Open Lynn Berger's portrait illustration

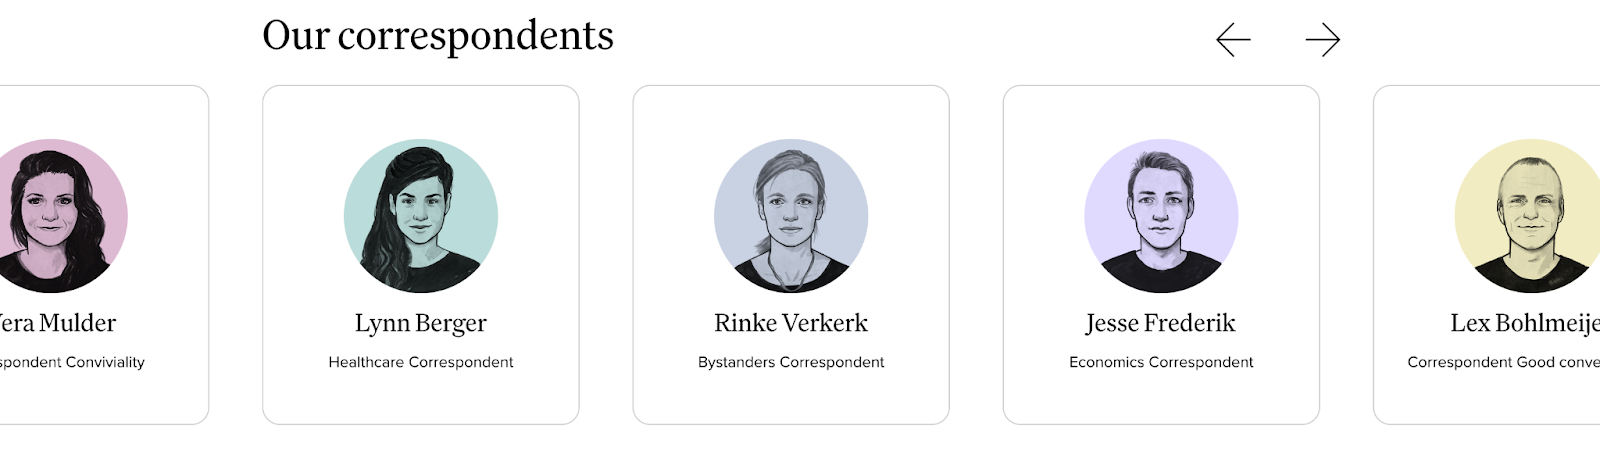pyautogui.click(x=421, y=216)
